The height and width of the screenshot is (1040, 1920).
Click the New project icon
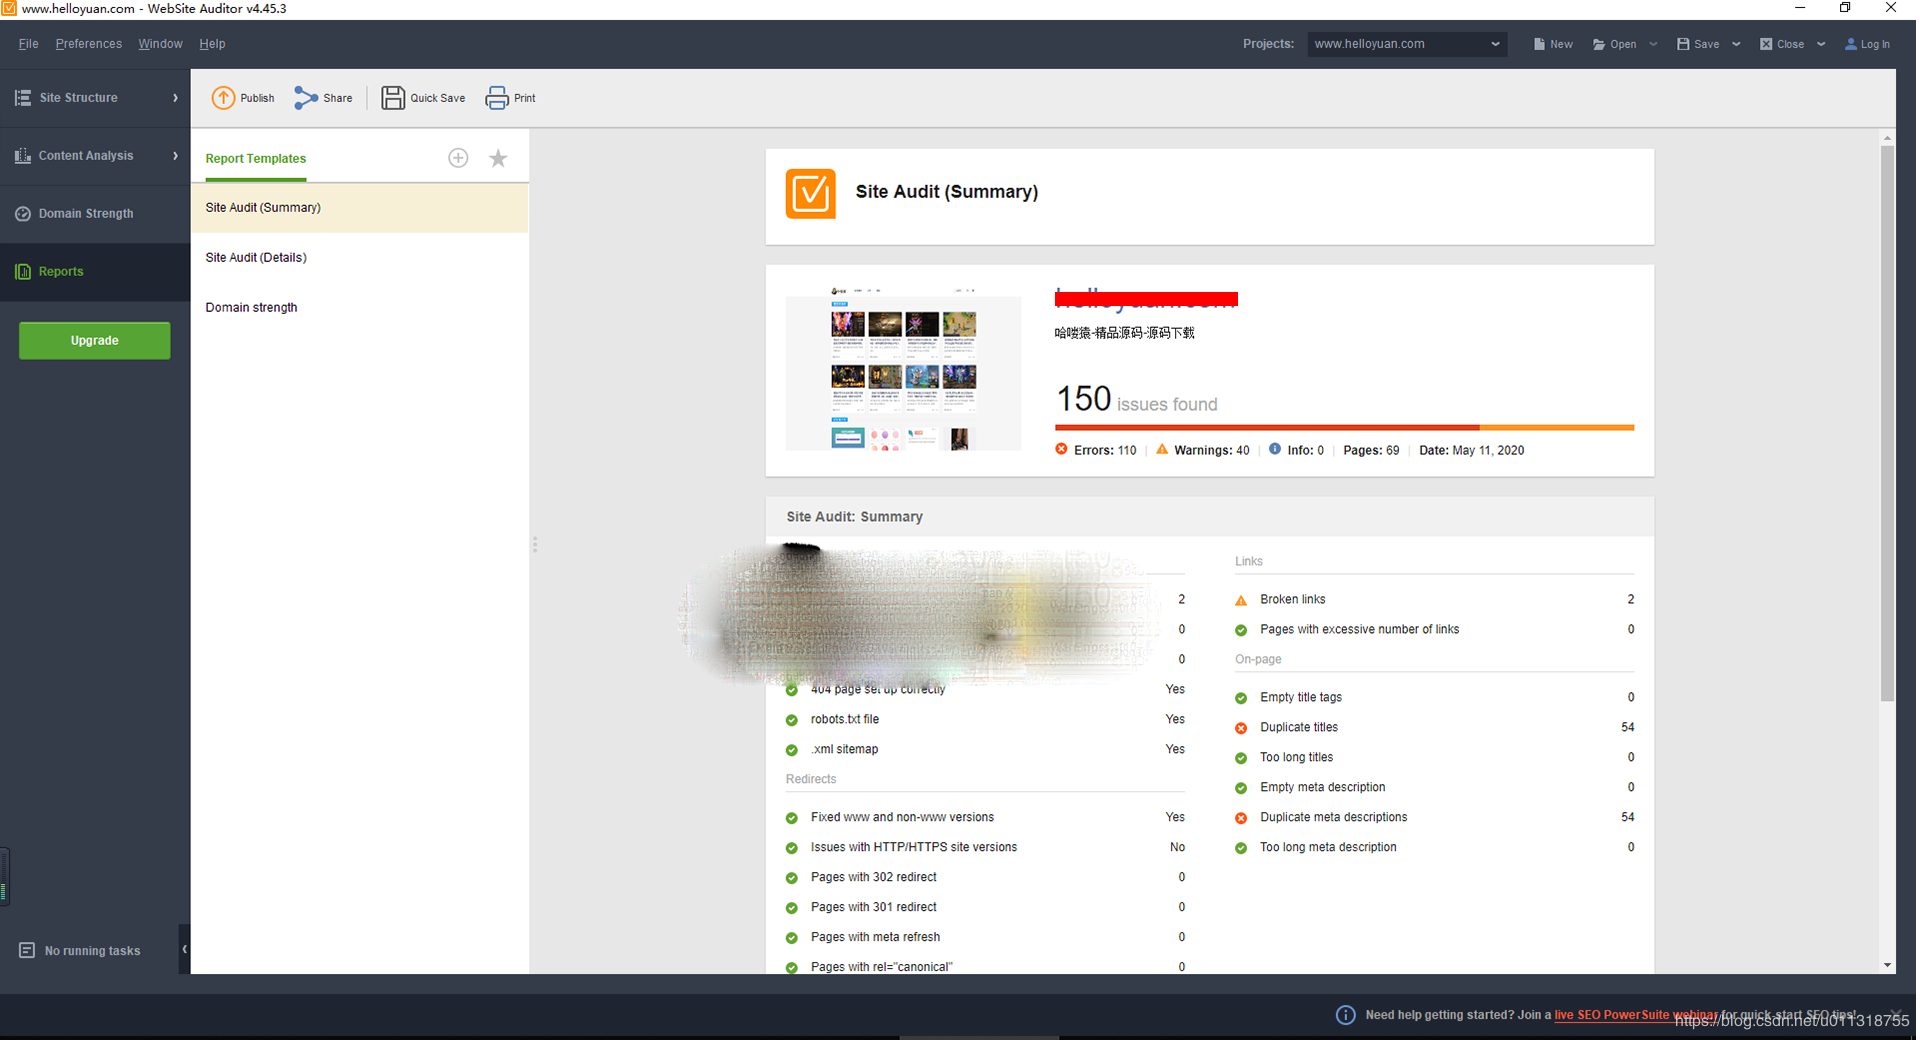pyautogui.click(x=1539, y=44)
